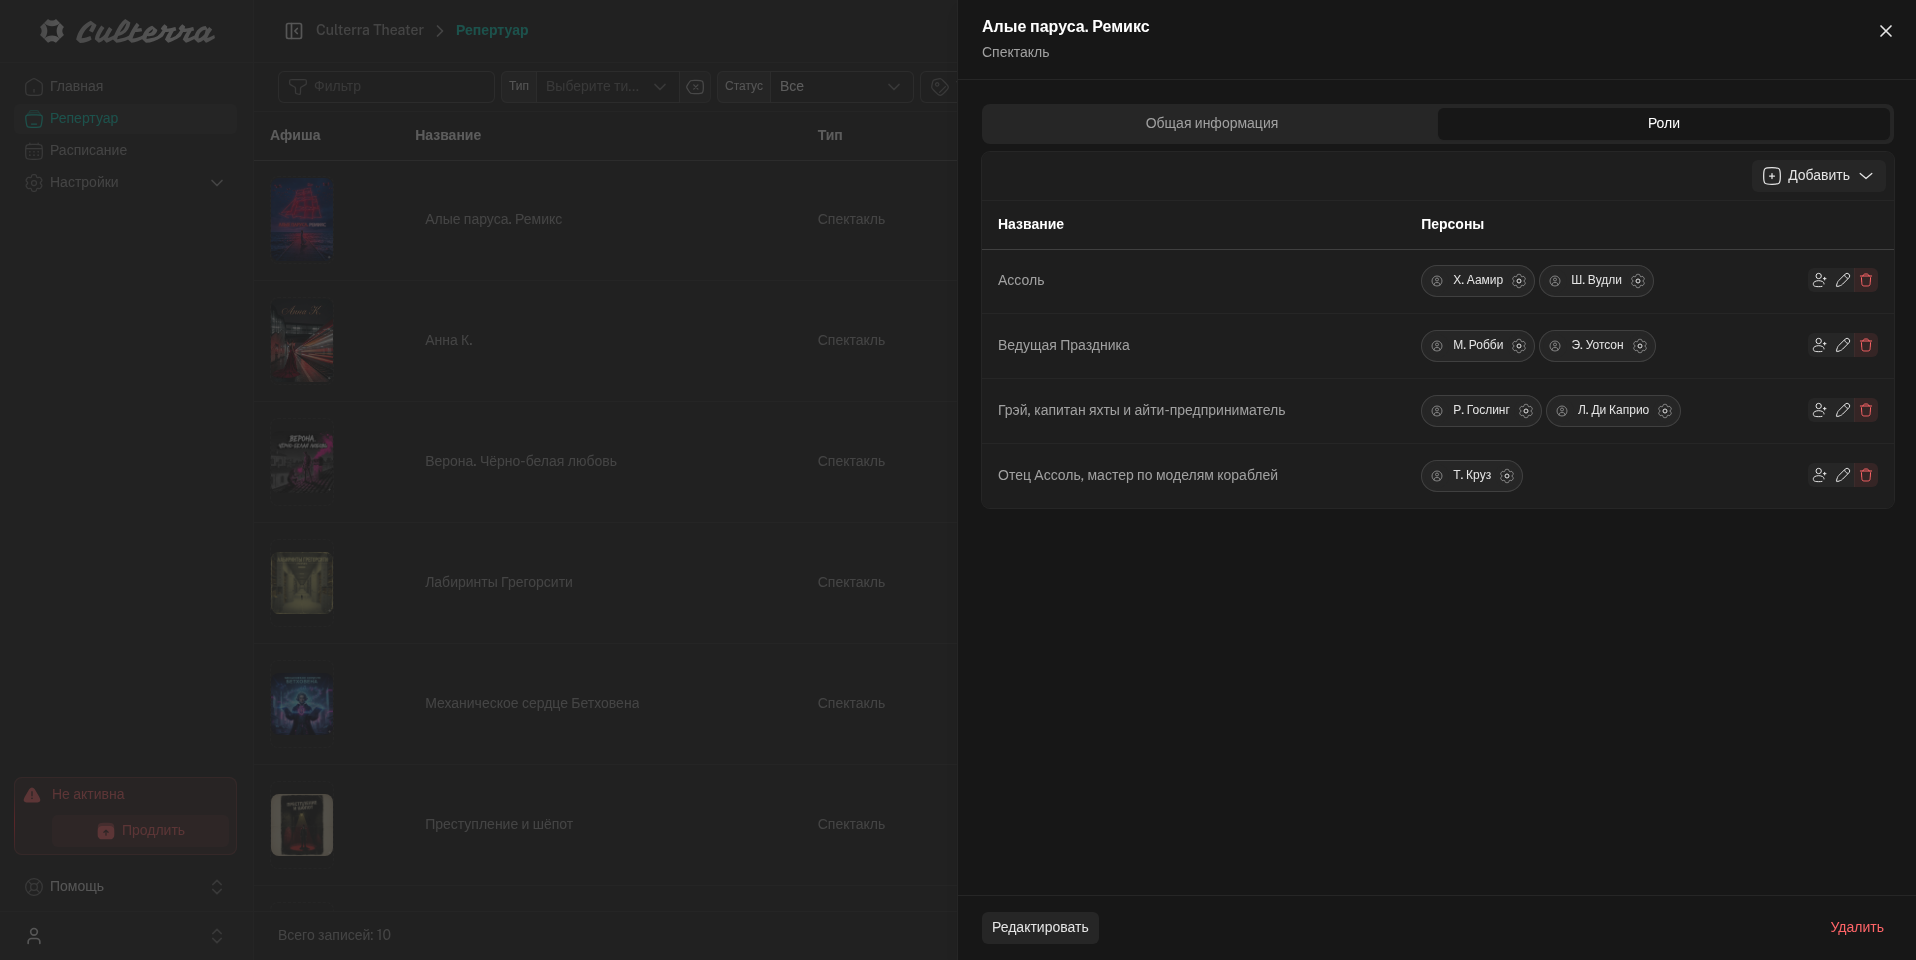Expand the Статус dropdown showing Все

[840, 87]
